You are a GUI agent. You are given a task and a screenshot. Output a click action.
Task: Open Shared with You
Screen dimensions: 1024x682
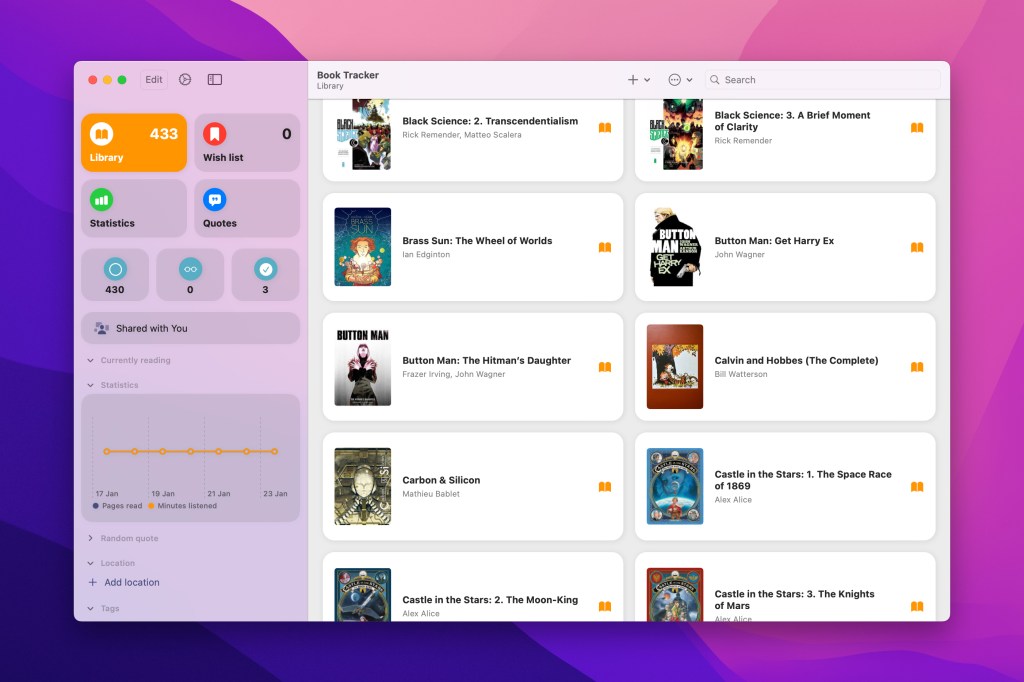point(191,328)
